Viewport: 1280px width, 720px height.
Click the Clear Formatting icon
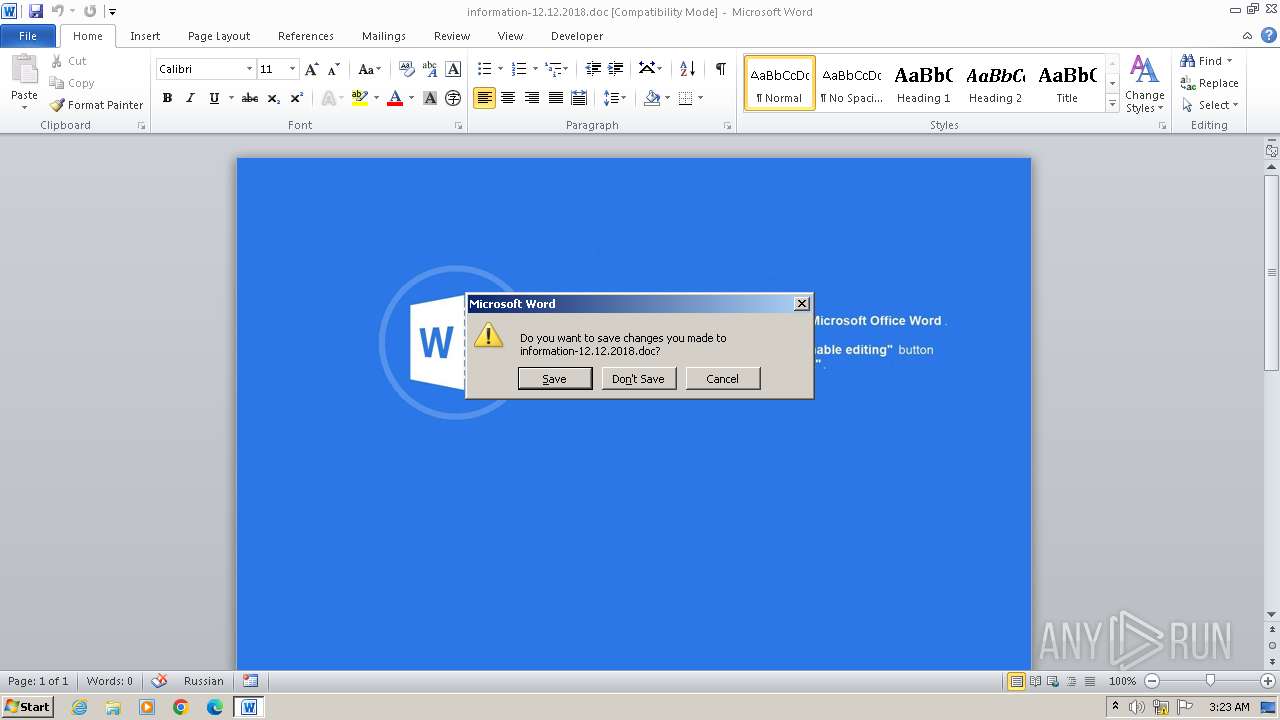(406, 69)
